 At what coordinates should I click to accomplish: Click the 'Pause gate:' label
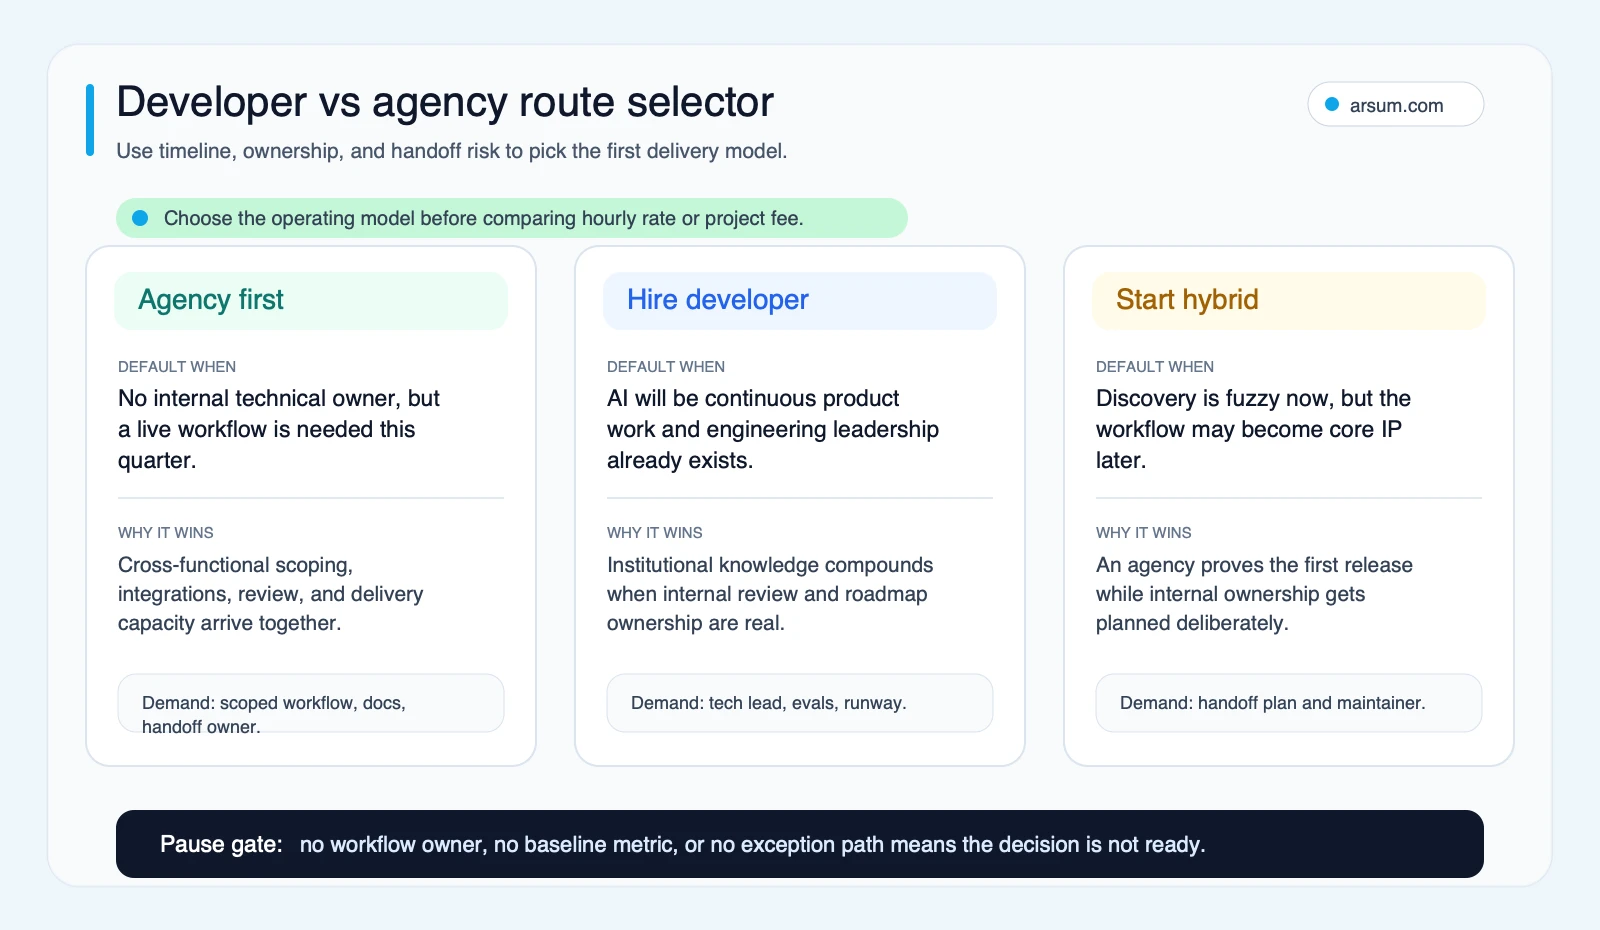tap(221, 844)
